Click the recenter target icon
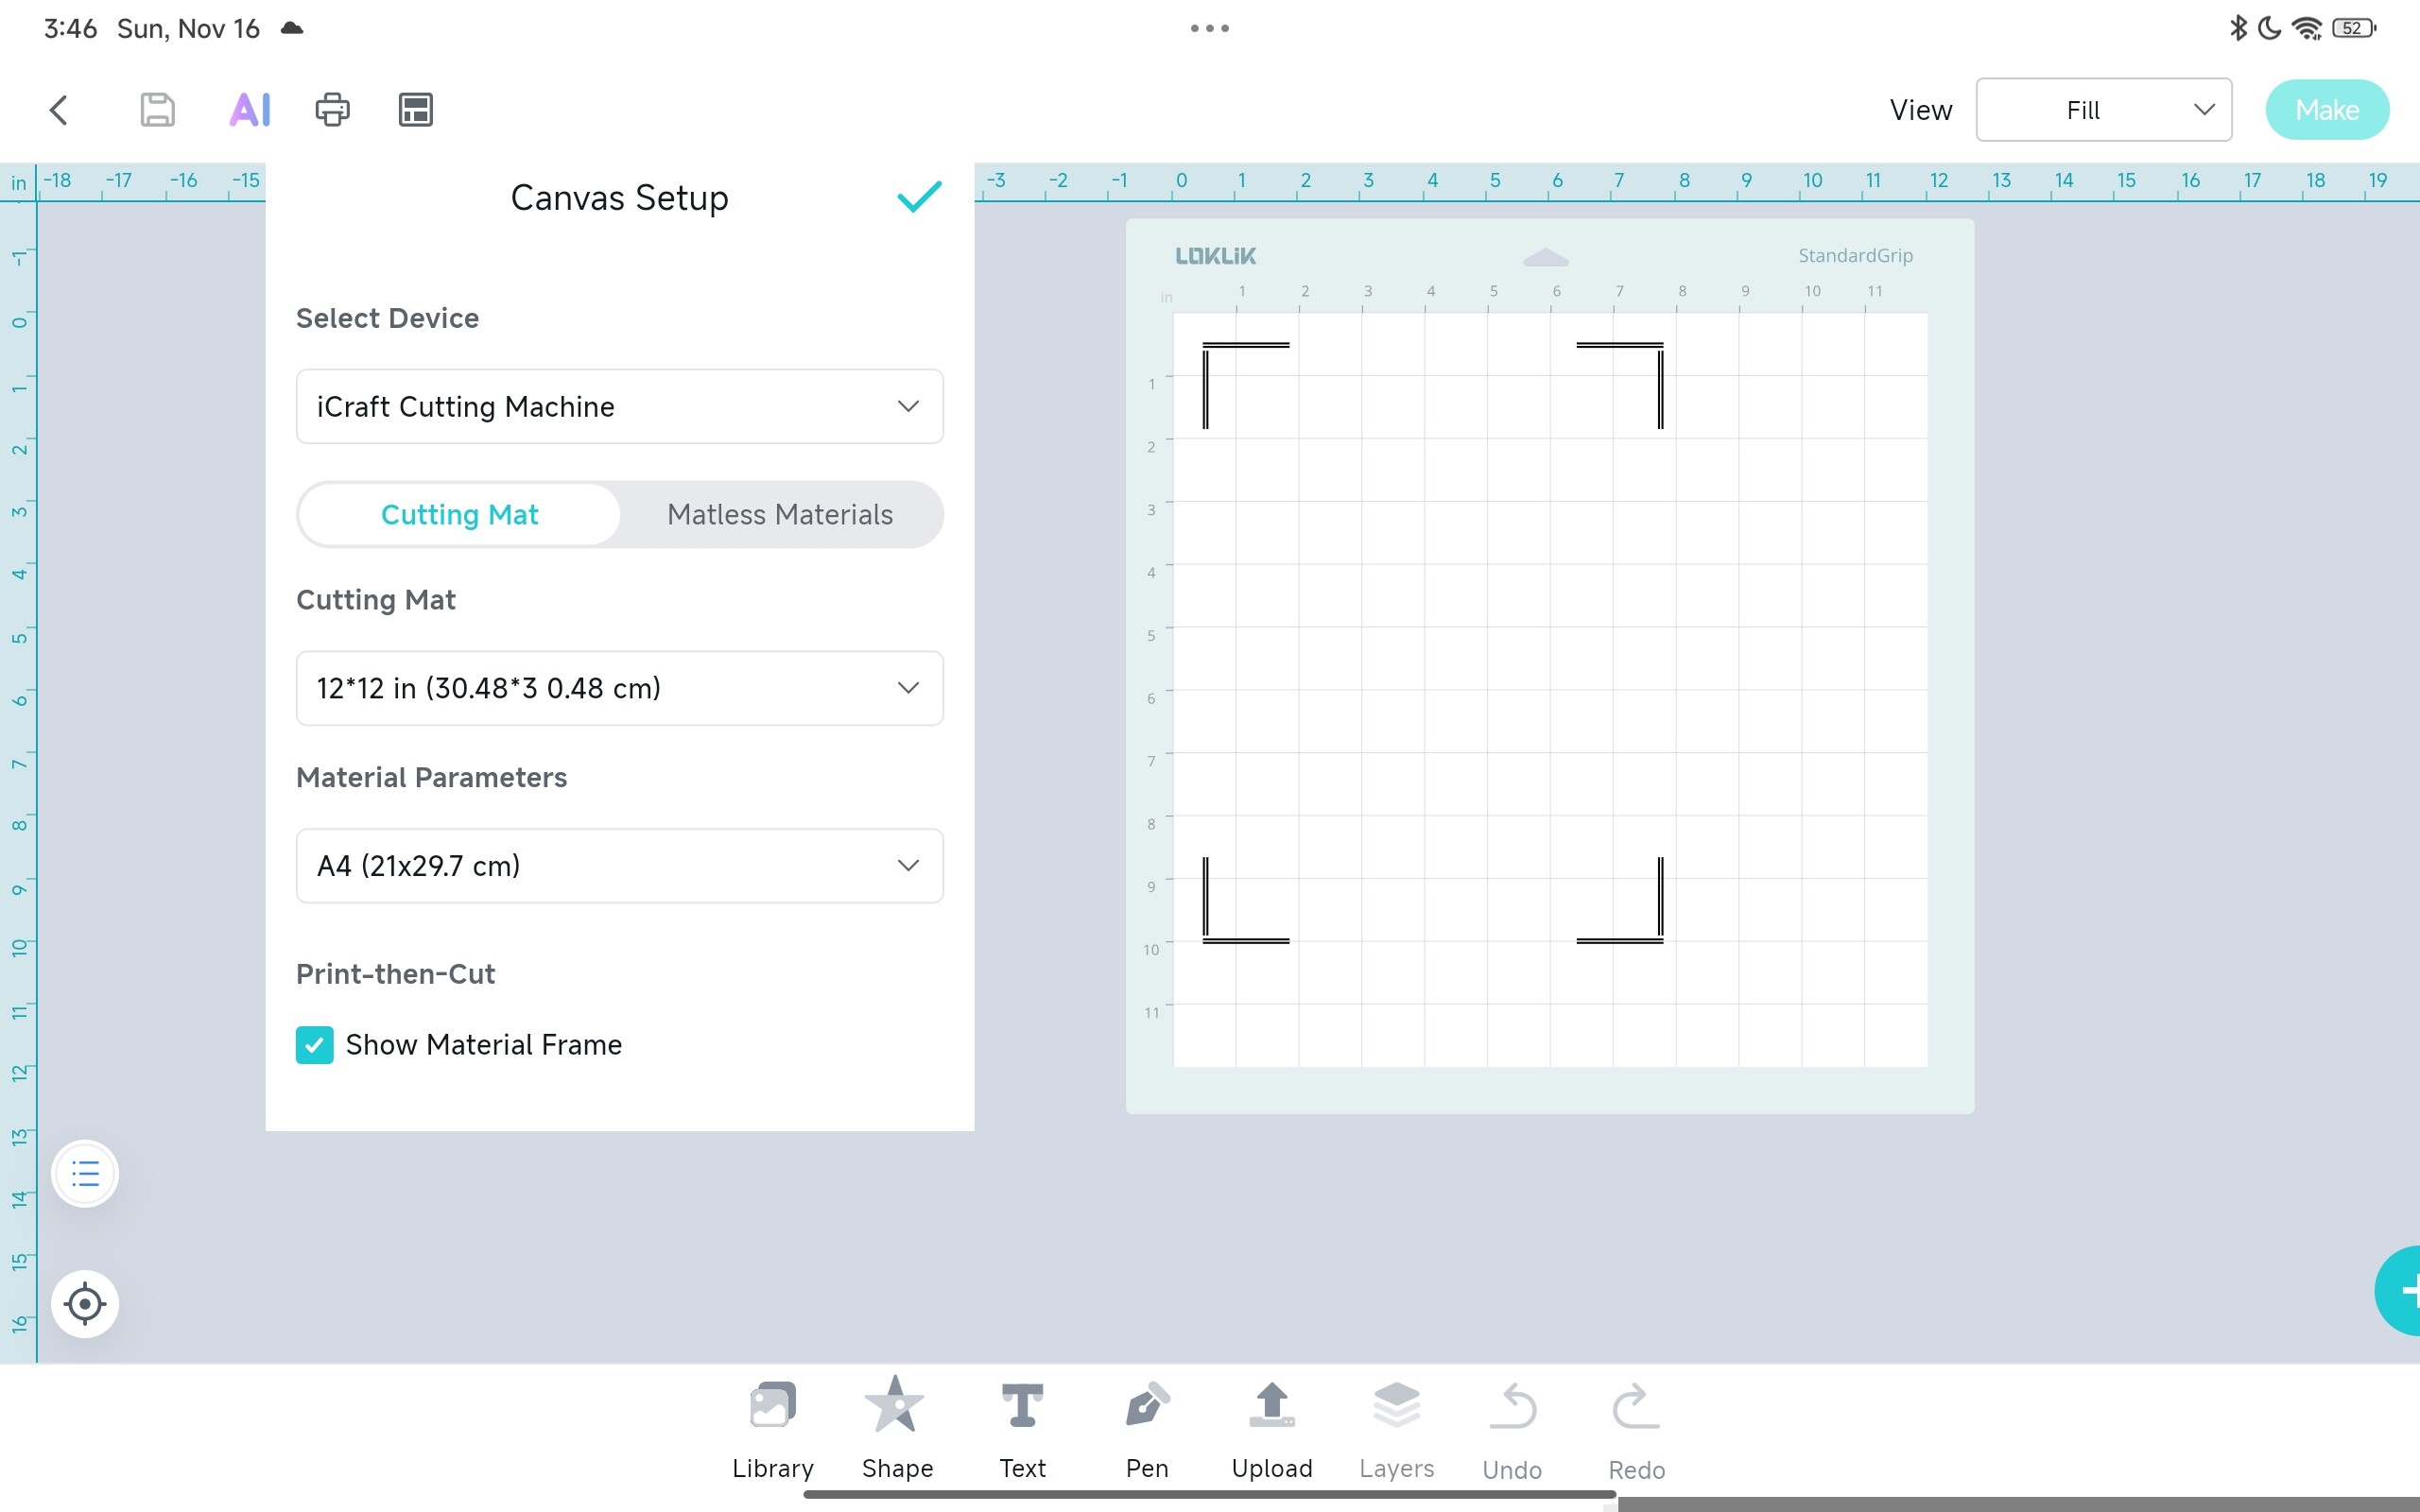The height and width of the screenshot is (1512, 2420). [x=85, y=1304]
